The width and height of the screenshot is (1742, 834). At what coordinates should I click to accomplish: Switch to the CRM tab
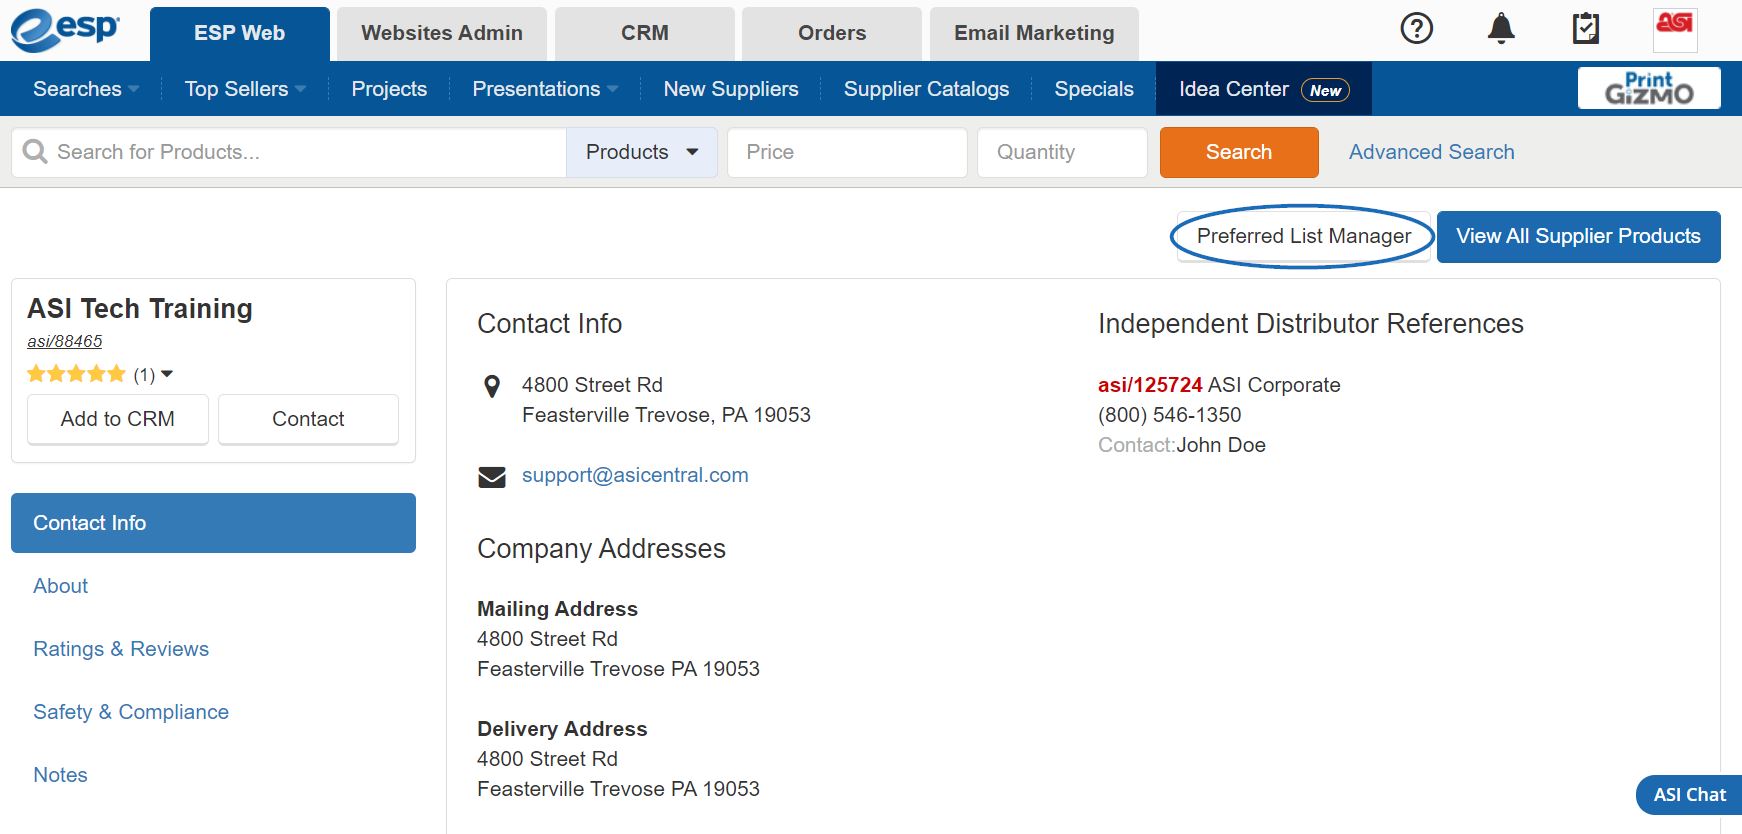pyautogui.click(x=645, y=34)
